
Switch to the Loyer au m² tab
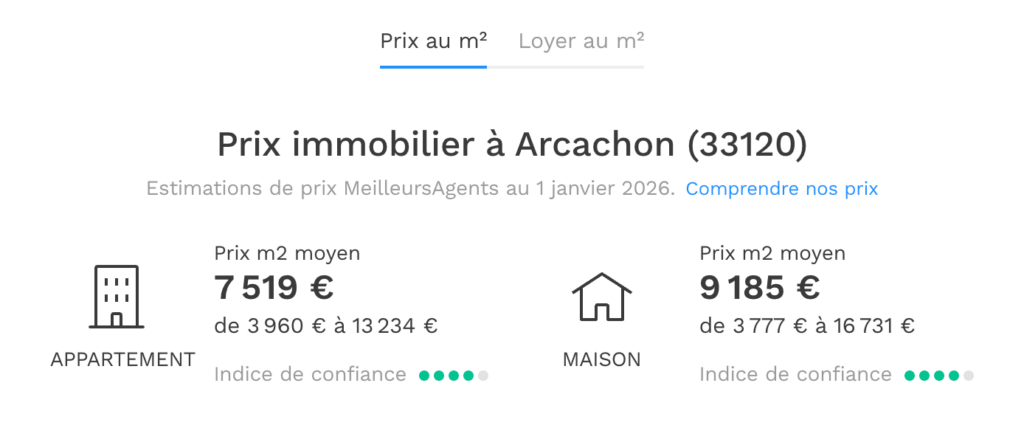(581, 41)
